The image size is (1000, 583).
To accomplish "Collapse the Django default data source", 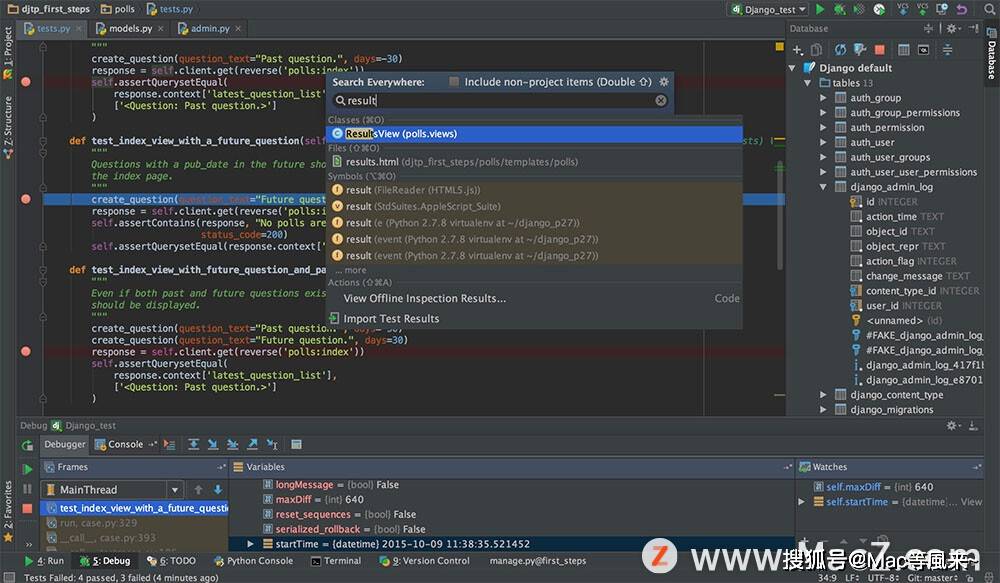I will click(792, 68).
